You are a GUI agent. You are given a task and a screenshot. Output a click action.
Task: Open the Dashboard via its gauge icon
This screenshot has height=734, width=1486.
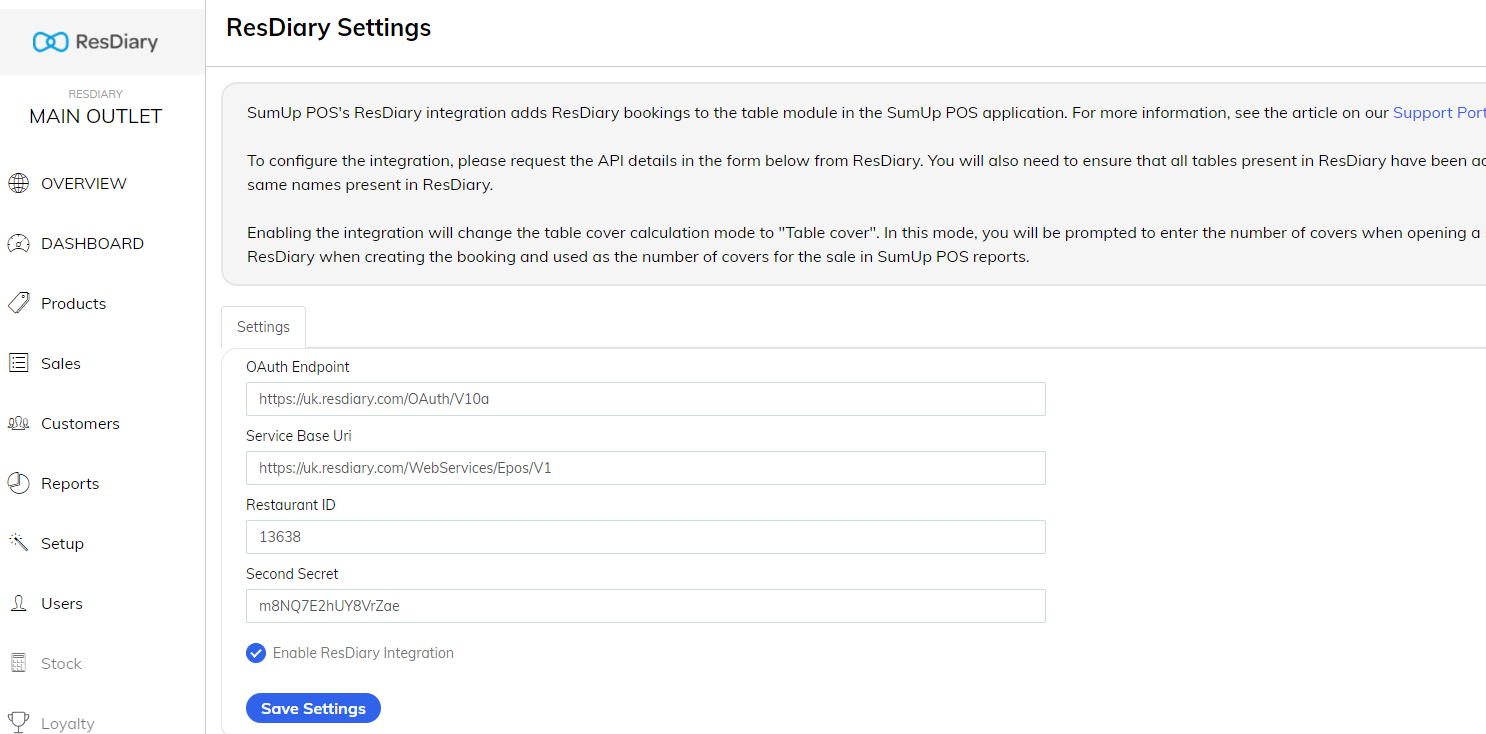click(20, 243)
